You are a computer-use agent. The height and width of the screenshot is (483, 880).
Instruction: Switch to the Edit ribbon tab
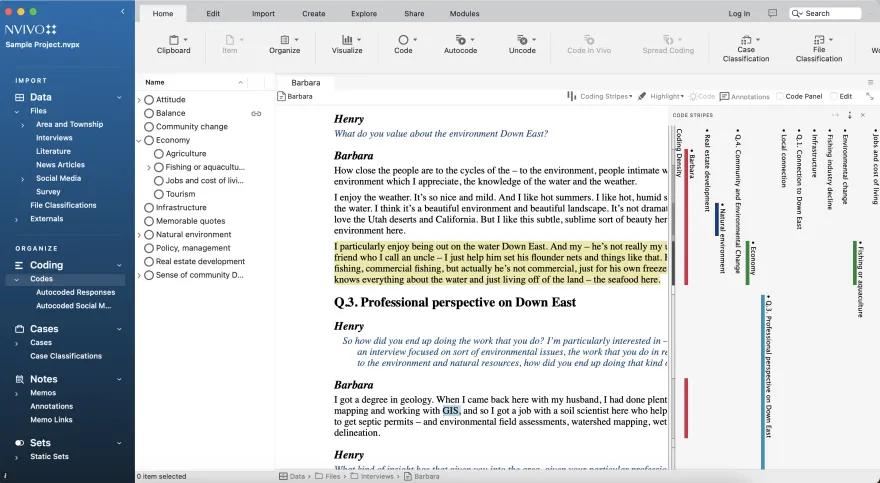click(x=213, y=13)
